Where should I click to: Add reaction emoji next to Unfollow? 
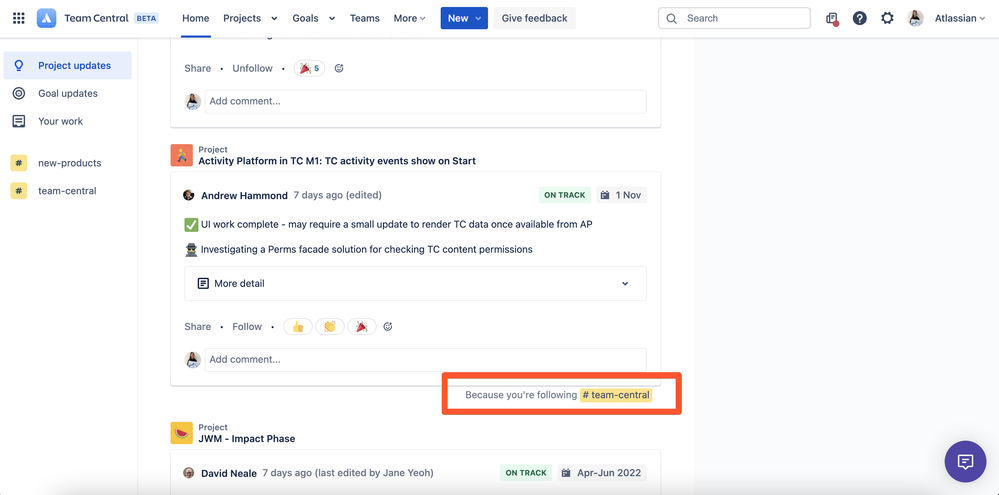(x=339, y=68)
